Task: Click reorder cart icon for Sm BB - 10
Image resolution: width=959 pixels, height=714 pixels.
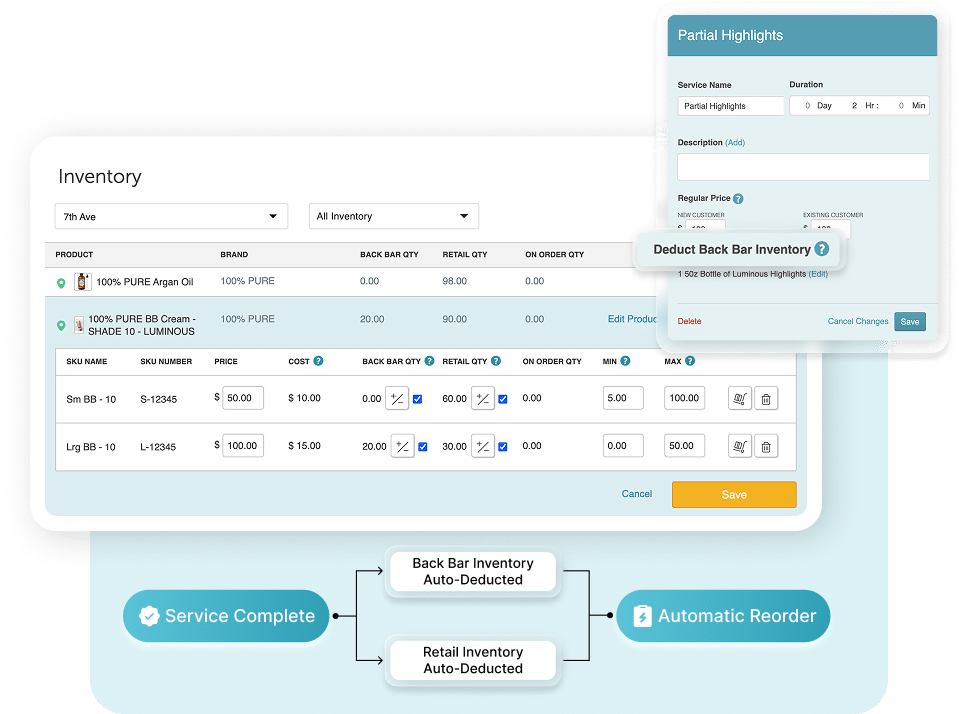Action: 740,399
